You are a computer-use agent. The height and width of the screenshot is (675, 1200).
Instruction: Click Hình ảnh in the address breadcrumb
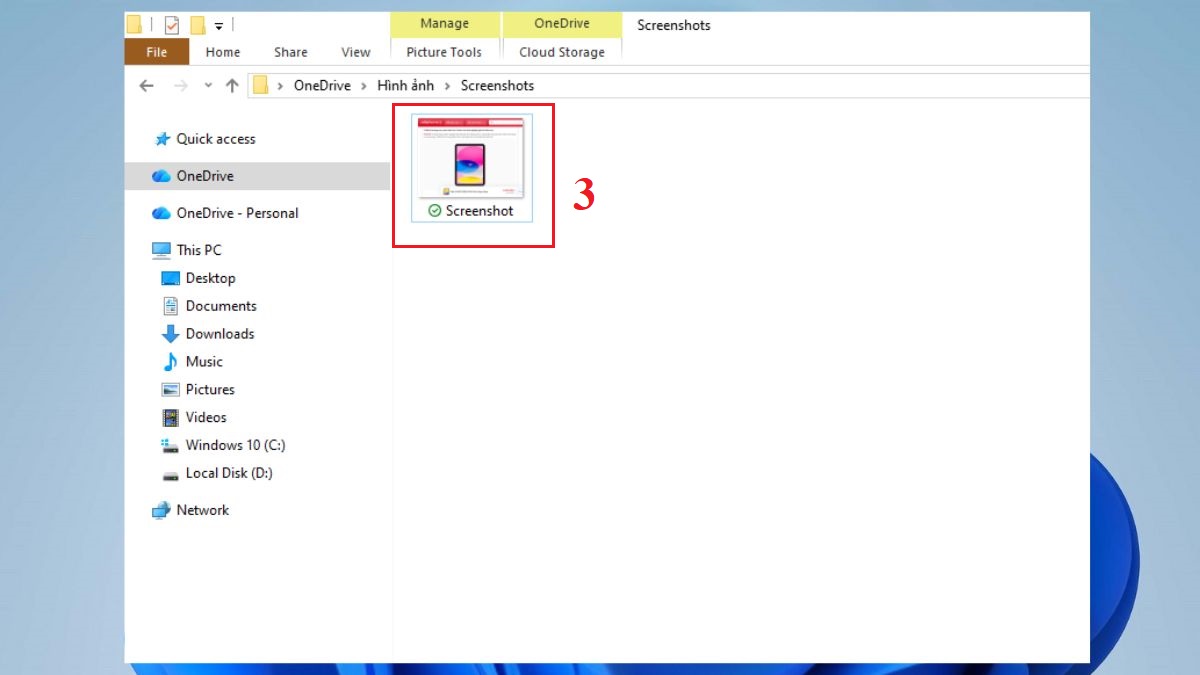pyautogui.click(x=406, y=86)
